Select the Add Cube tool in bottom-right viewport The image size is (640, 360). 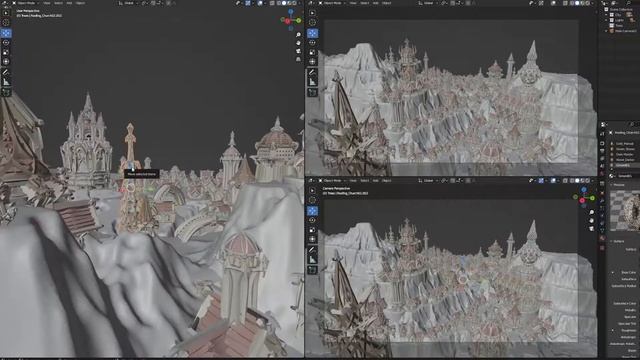(x=312, y=269)
